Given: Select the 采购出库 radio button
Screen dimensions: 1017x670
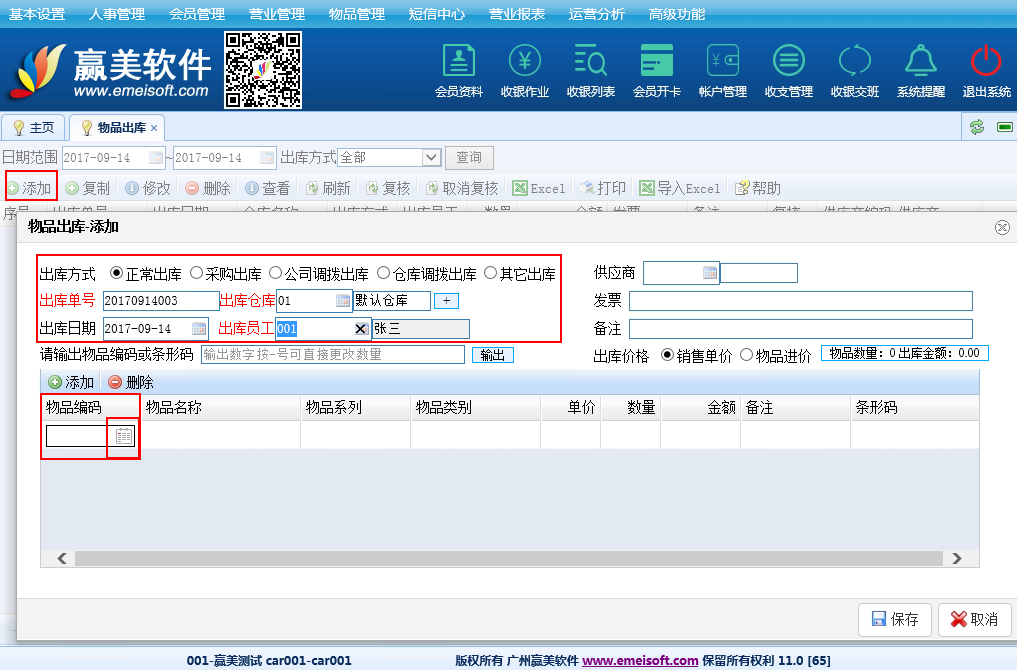Looking at the screenshot, I should point(196,273).
